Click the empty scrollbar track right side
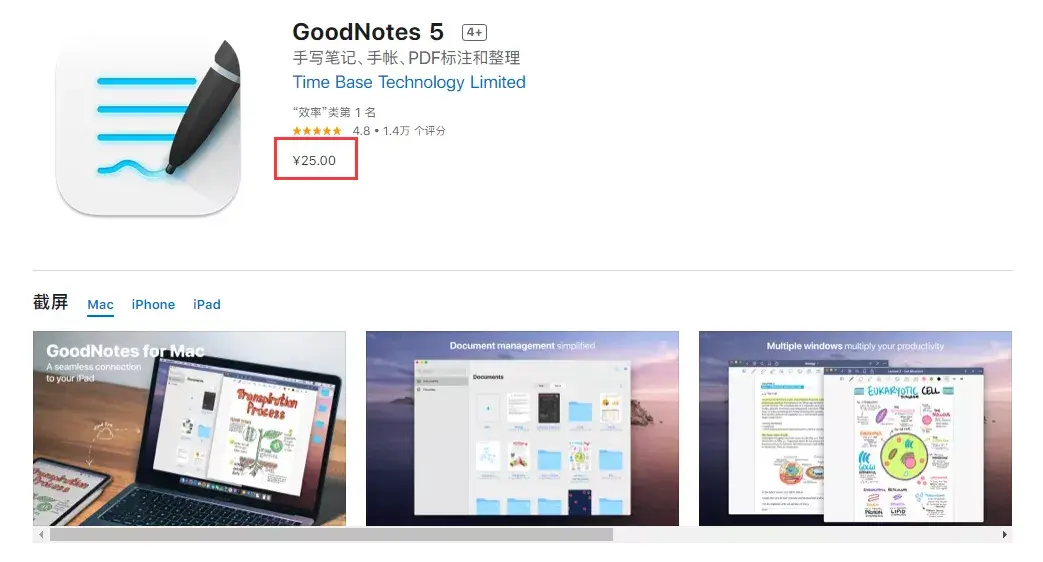Viewport: 1043px width, 562px height. pyautogui.click(x=805, y=534)
